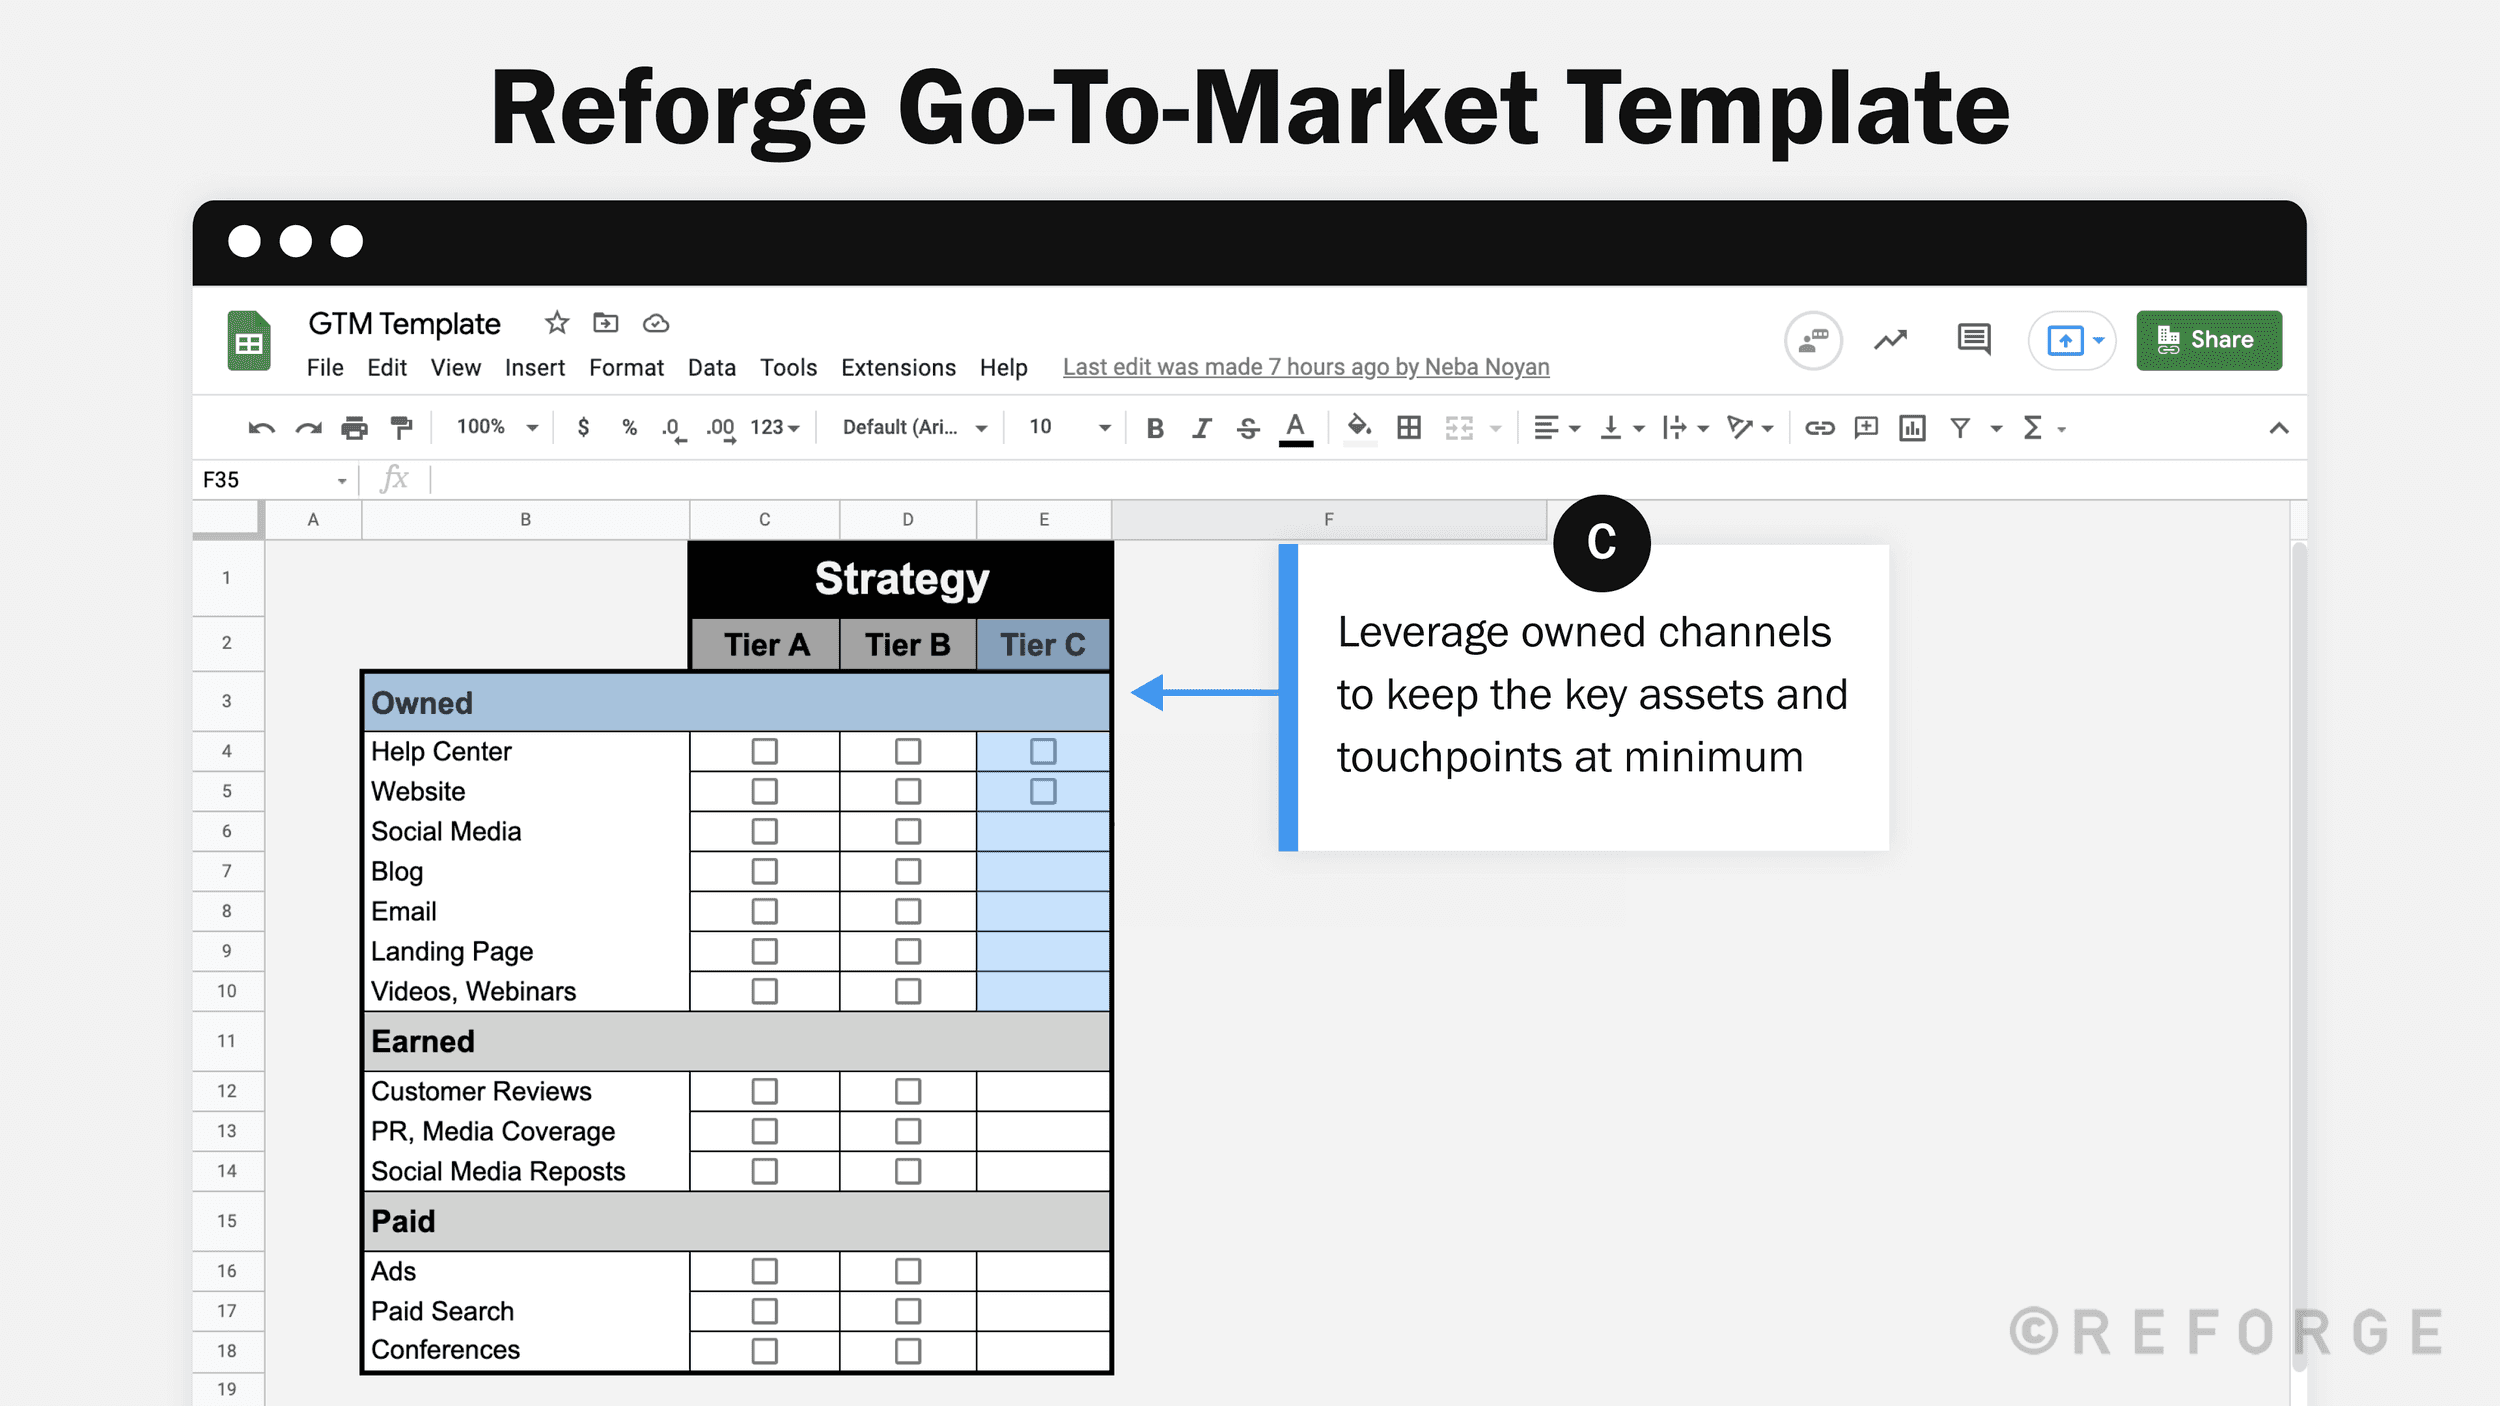Undo the last action
Image resolution: width=2500 pixels, height=1406 pixels.
260,427
